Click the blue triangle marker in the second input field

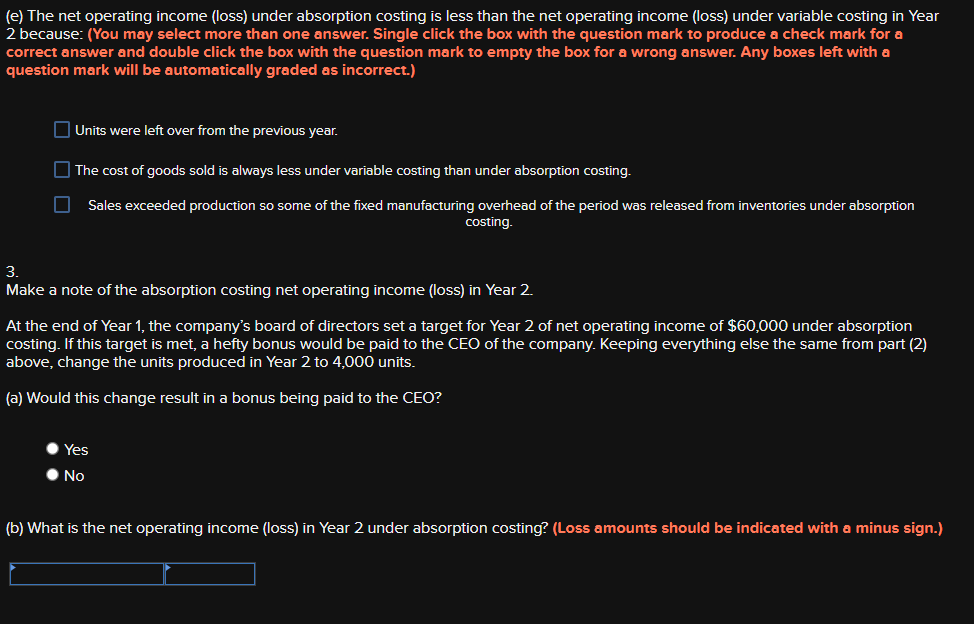[x=168, y=568]
